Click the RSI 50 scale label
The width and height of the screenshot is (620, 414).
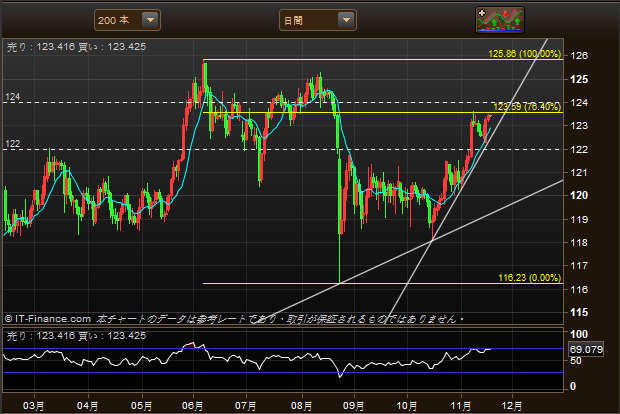[576, 361]
